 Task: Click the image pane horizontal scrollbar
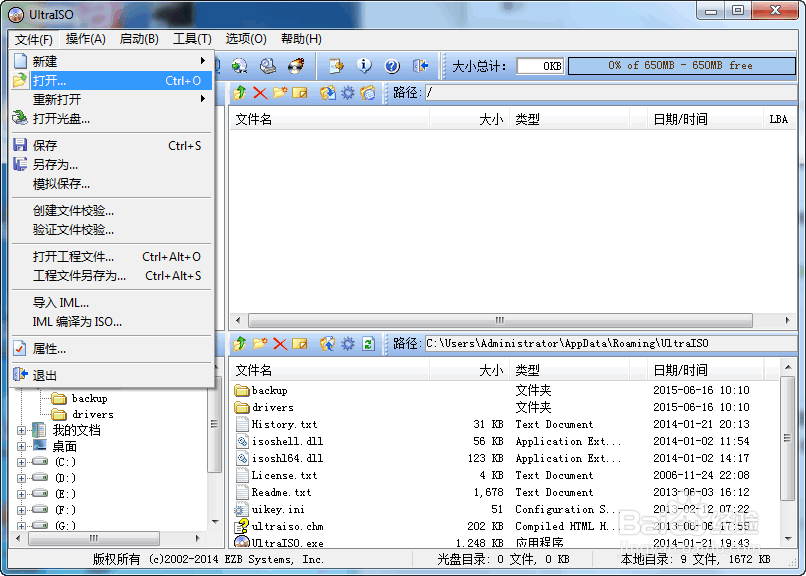[x=500, y=320]
